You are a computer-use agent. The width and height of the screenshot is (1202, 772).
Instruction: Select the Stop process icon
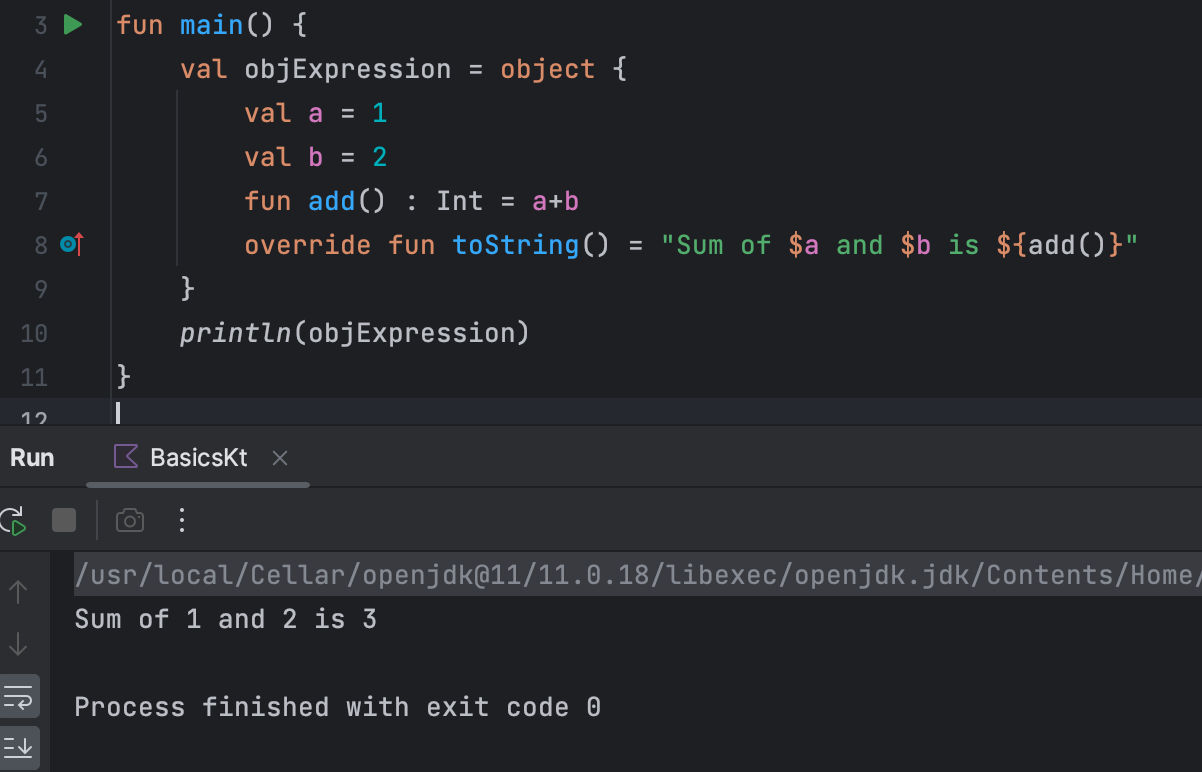pyautogui.click(x=62, y=520)
